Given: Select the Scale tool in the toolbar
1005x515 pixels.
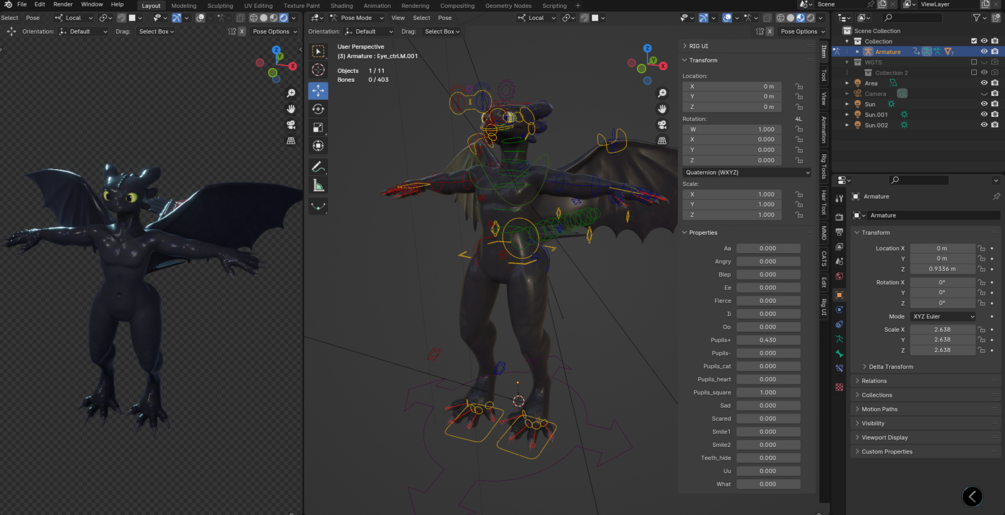Looking at the screenshot, I should [318, 127].
